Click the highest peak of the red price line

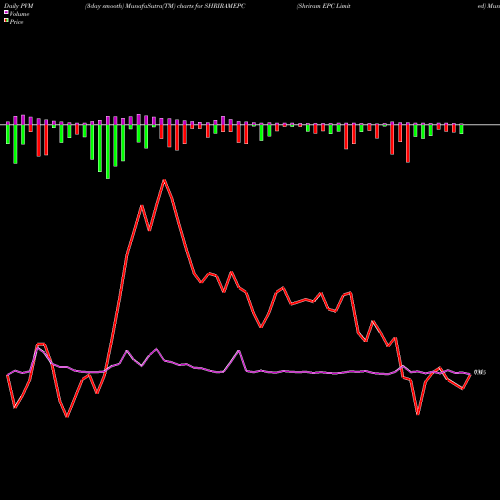164,180
